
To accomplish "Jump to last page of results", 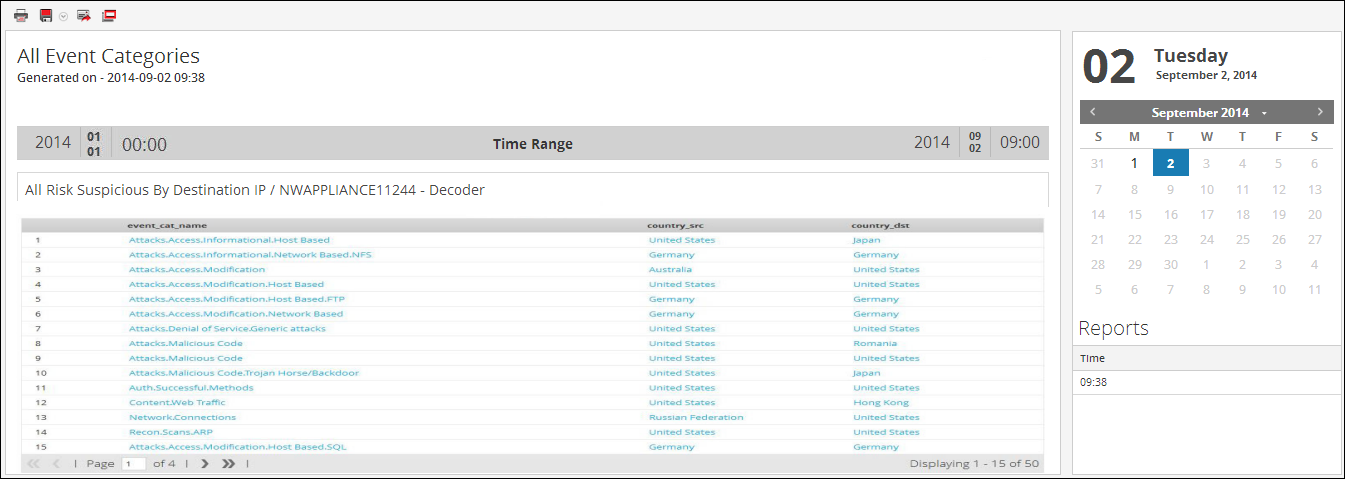I will click(x=229, y=464).
